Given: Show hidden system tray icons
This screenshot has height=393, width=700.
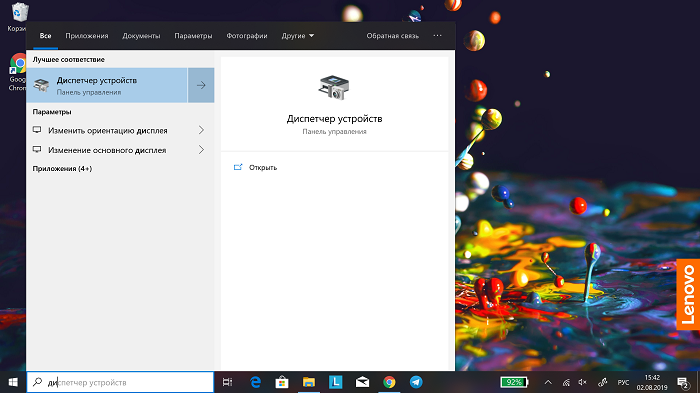Looking at the screenshot, I should pos(548,382).
